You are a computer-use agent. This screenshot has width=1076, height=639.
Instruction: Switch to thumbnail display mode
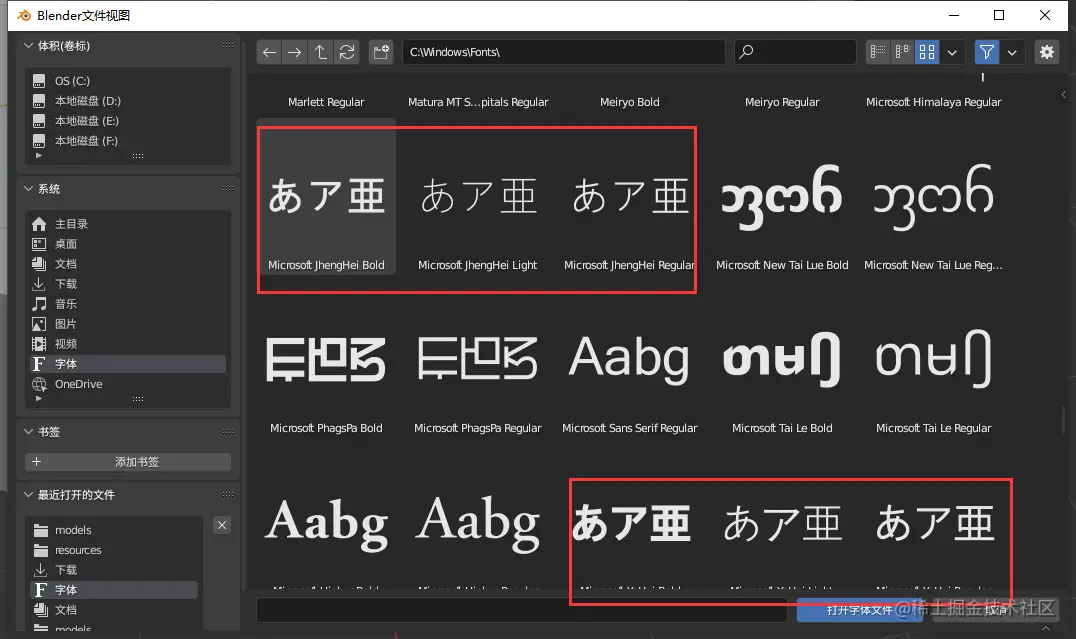click(927, 52)
